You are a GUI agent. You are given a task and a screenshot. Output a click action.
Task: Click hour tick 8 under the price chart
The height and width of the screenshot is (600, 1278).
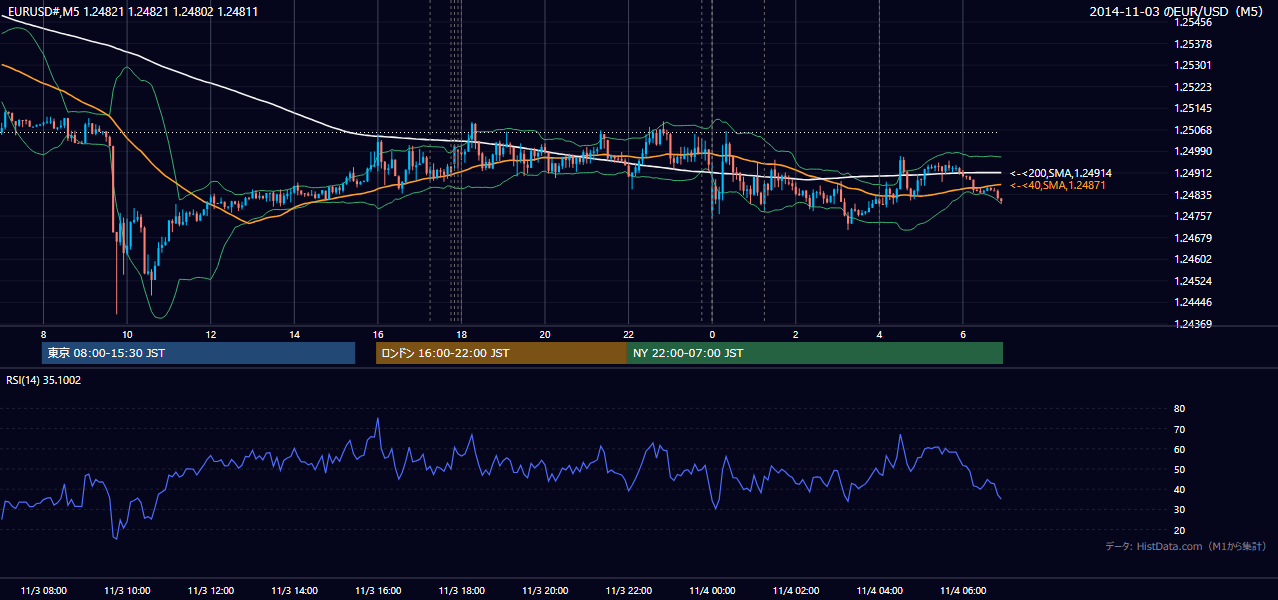[43, 333]
